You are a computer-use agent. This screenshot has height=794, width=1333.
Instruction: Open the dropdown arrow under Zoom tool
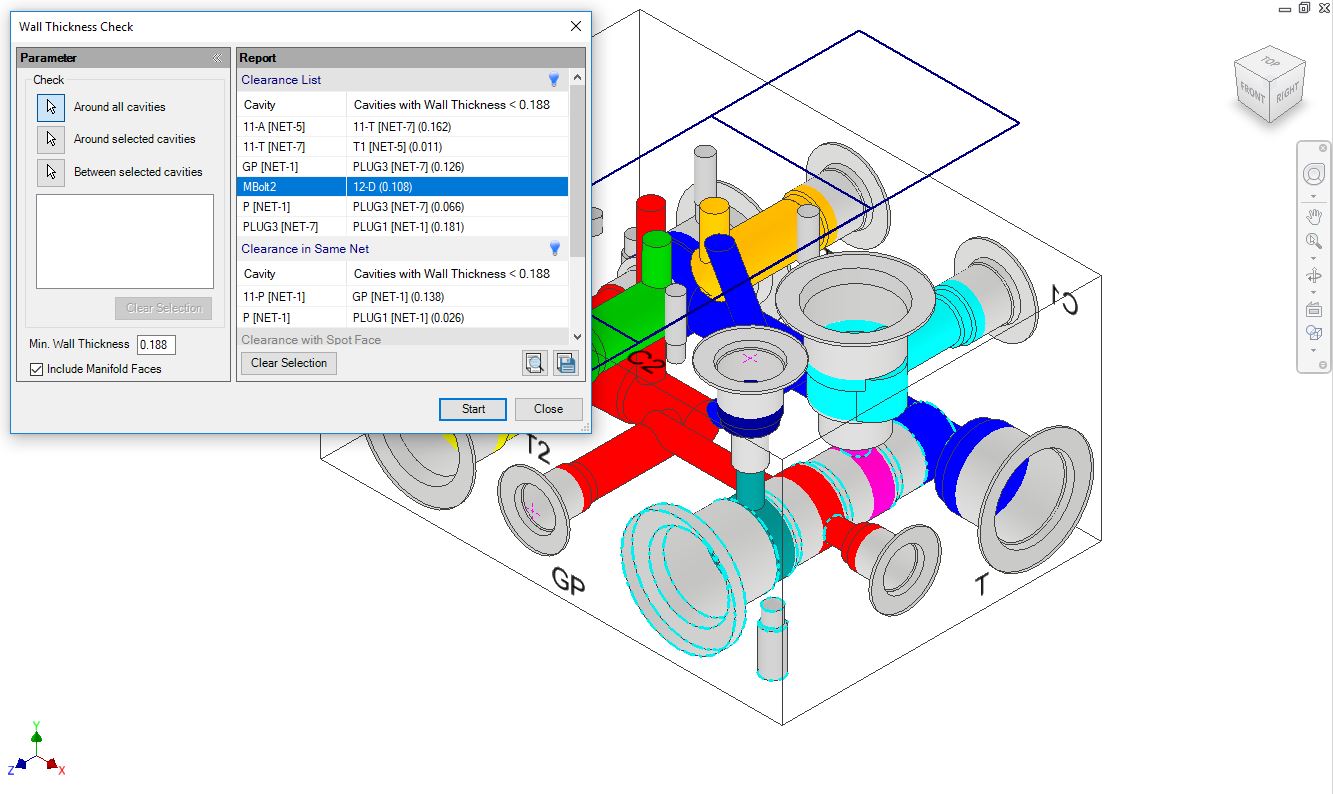(1313, 257)
